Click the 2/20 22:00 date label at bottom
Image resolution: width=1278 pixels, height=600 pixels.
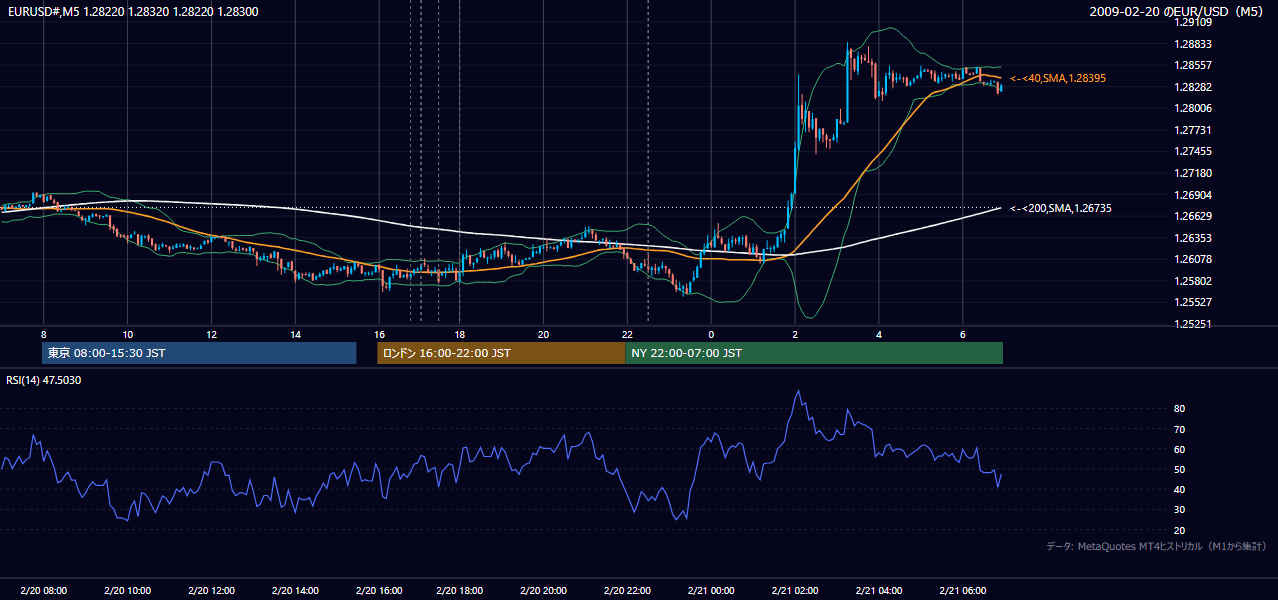(627, 590)
